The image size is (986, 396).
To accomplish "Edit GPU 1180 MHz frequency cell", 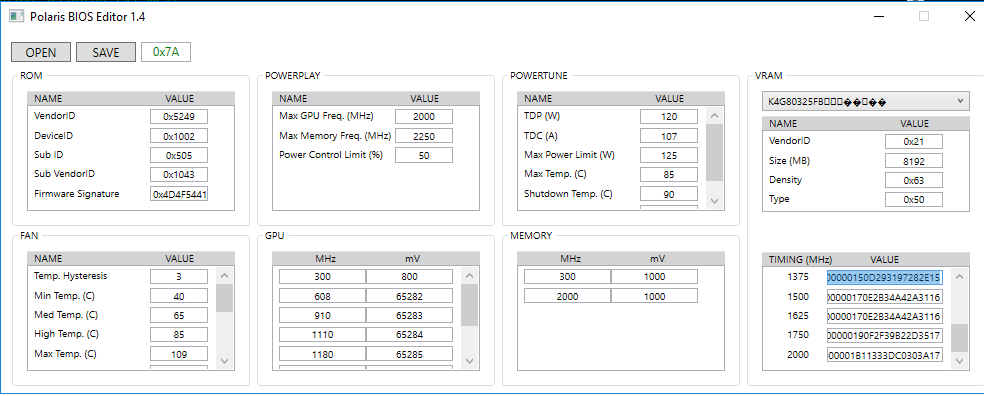I will 323,355.
